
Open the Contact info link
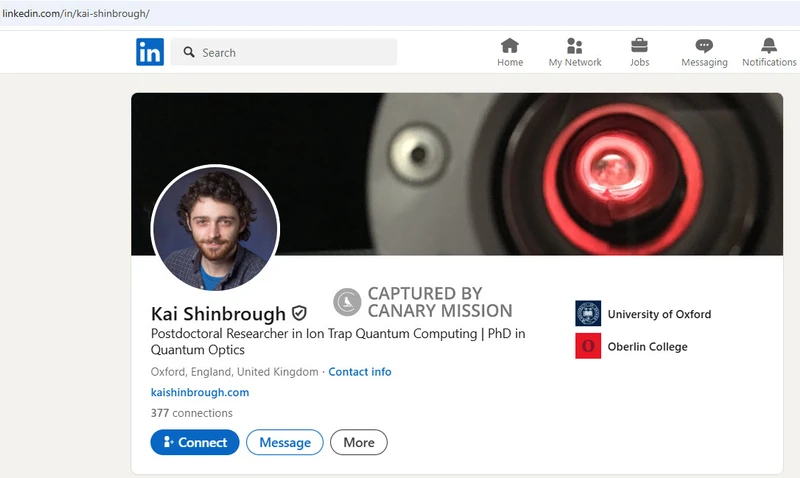360,372
